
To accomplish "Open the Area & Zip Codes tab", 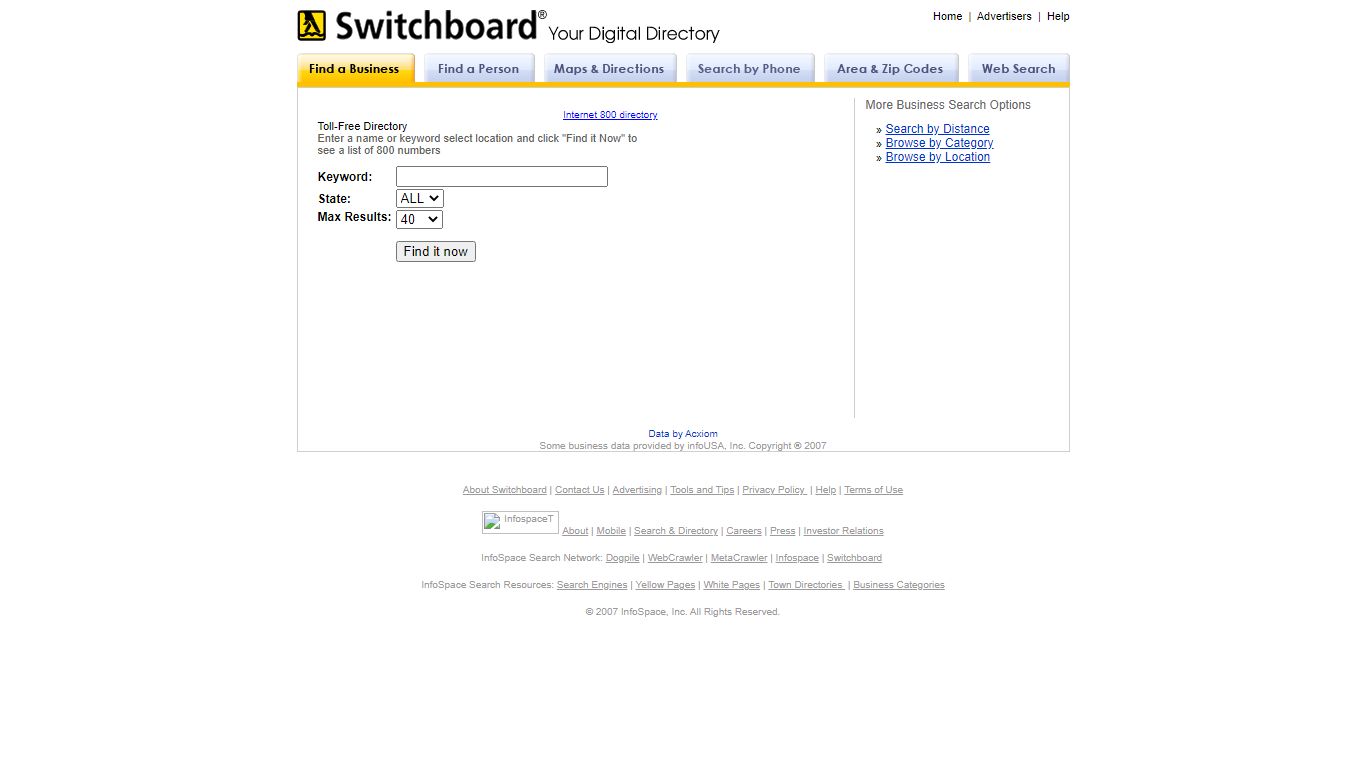I will coord(890,68).
